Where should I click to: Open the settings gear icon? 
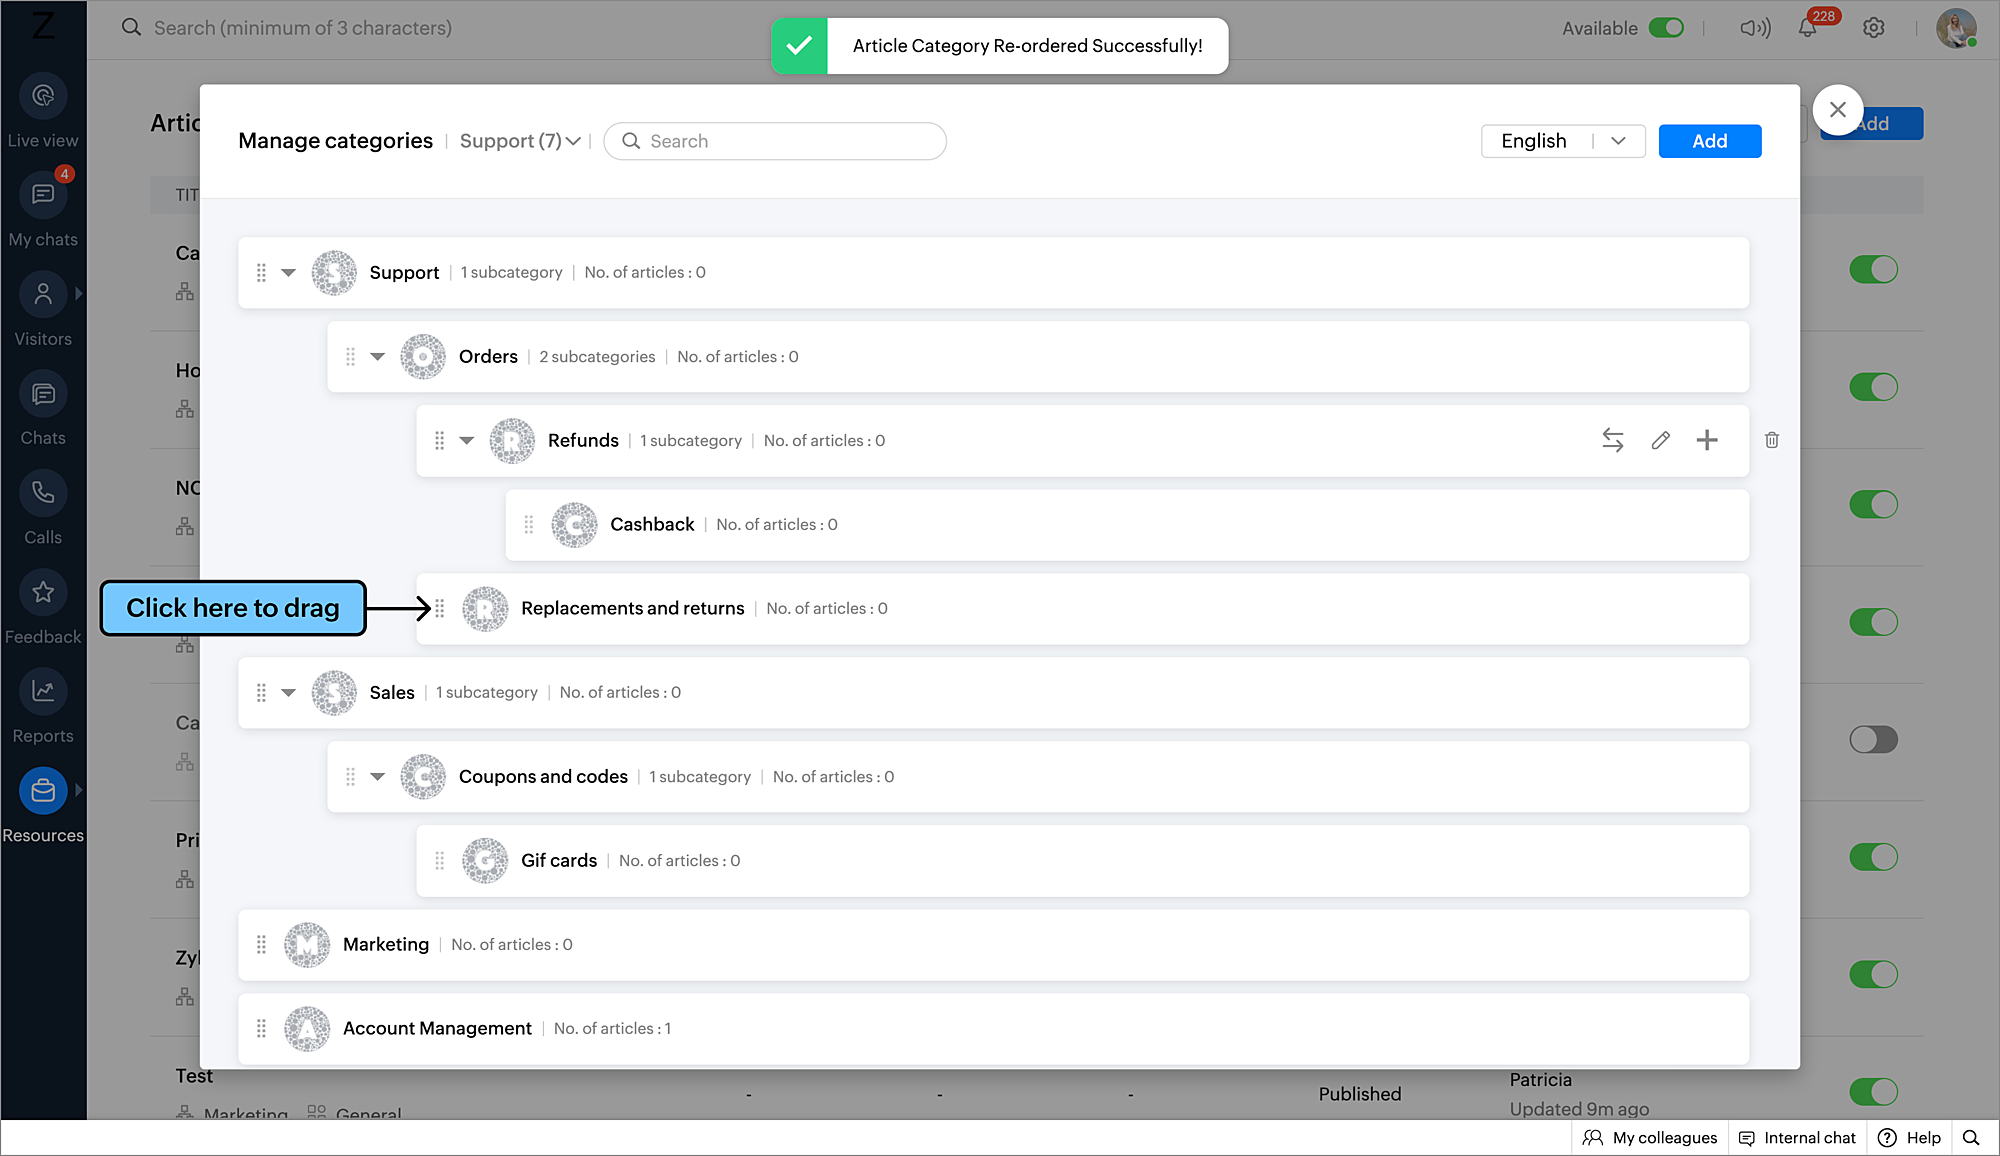(1873, 28)
